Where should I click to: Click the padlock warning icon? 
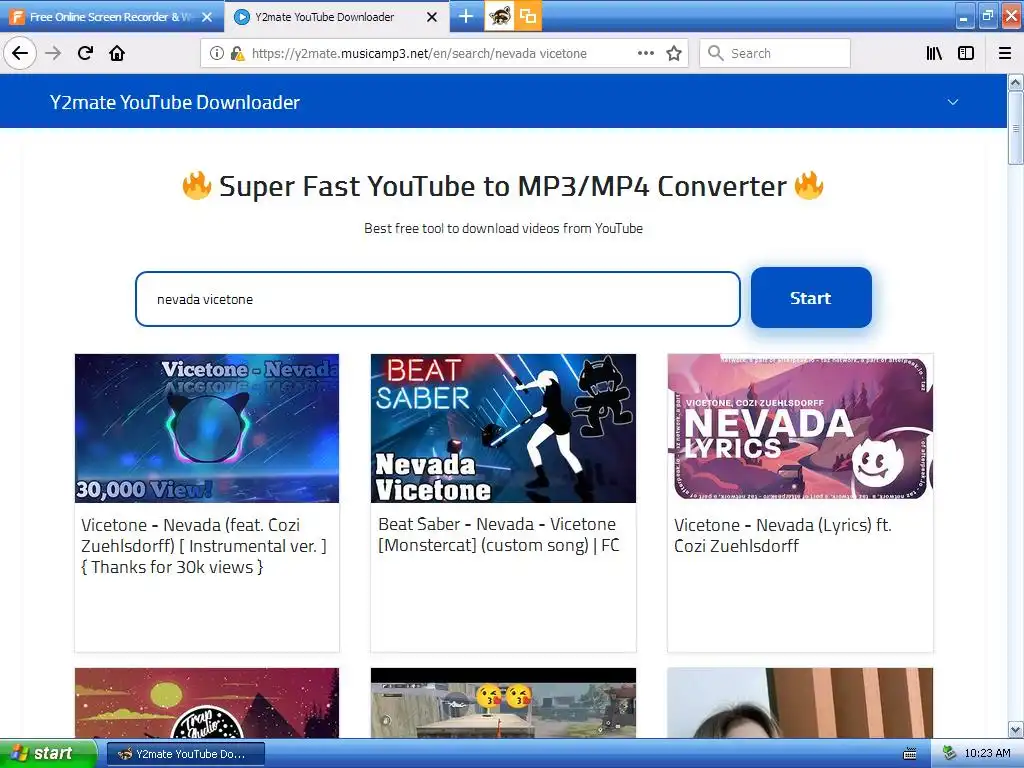(x=238, y=54)
